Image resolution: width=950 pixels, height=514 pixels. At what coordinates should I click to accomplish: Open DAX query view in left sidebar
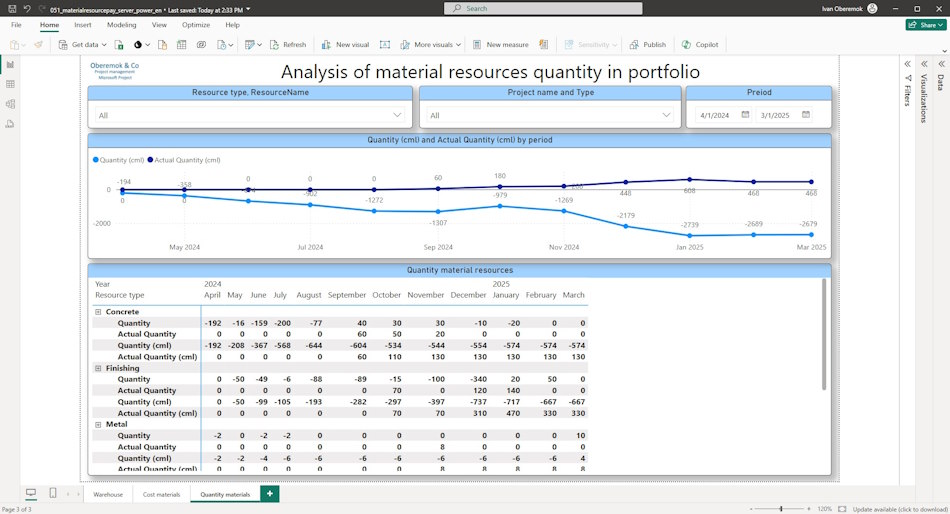[10, 124]
